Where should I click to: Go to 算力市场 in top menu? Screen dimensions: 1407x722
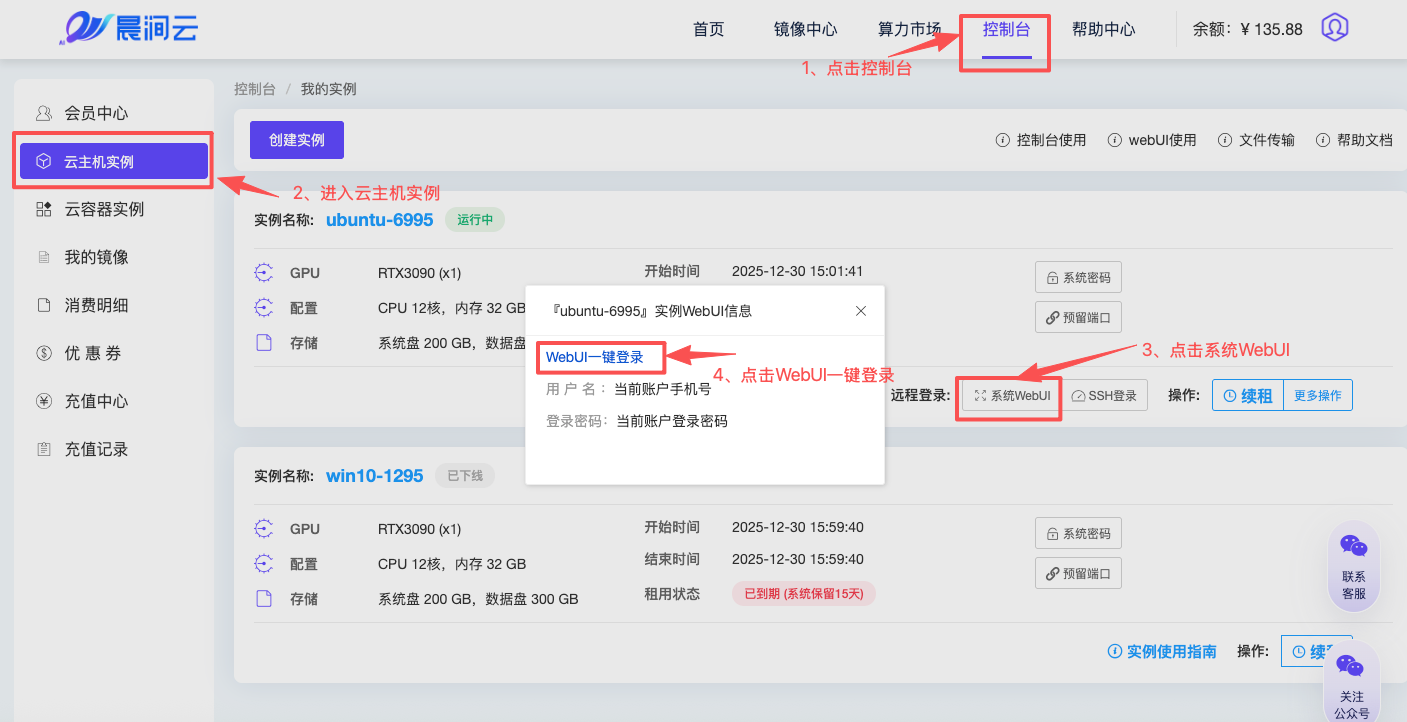pos(909,30)
